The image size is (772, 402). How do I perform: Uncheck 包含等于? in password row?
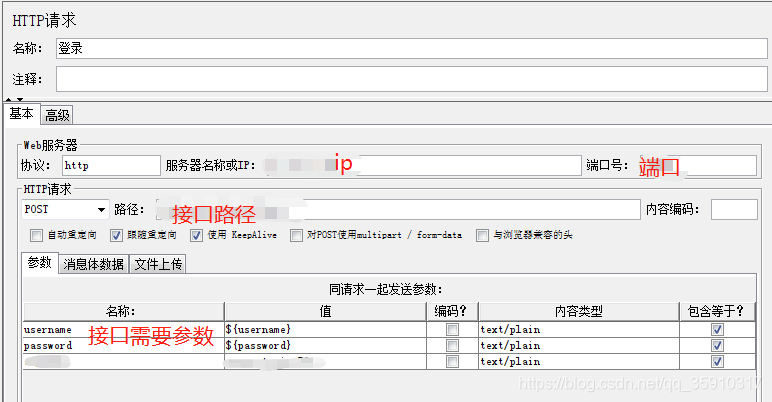tap(717, 345)
